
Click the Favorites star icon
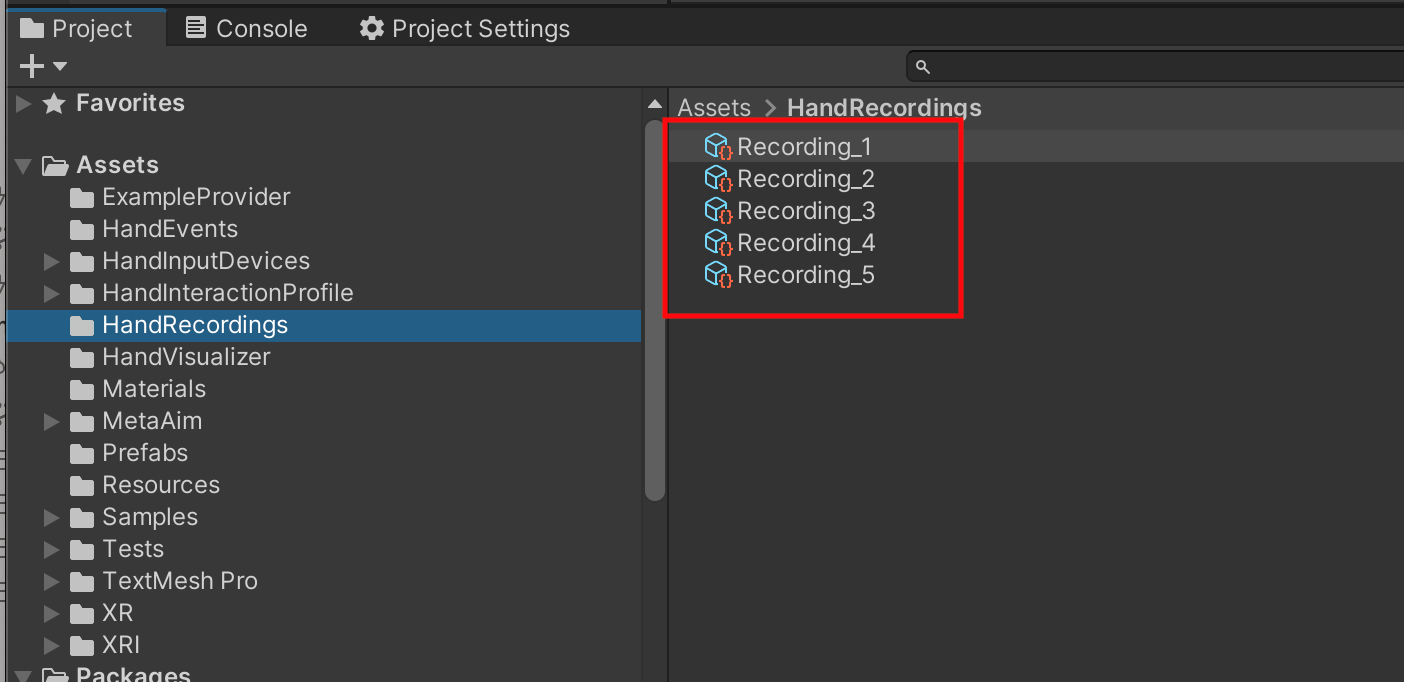(54, 102)
